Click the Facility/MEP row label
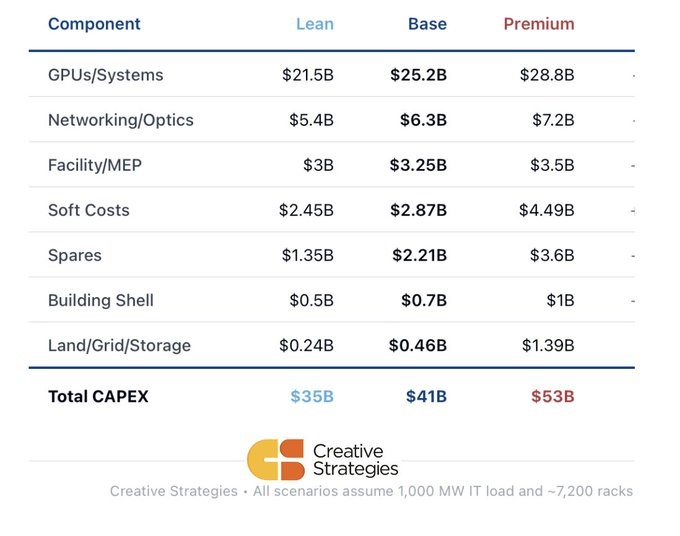This screenshot has height=536, width=680. tap(95, 165)
